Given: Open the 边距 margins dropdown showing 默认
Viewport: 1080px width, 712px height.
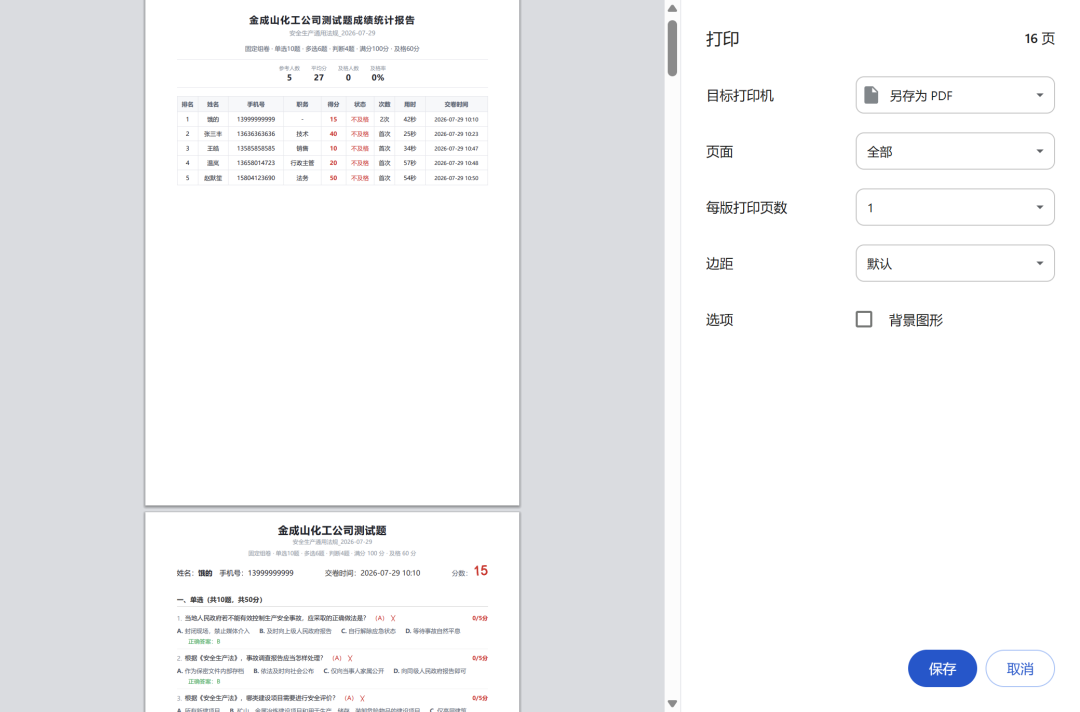Looking at the screenshot, I should (955, 263).
